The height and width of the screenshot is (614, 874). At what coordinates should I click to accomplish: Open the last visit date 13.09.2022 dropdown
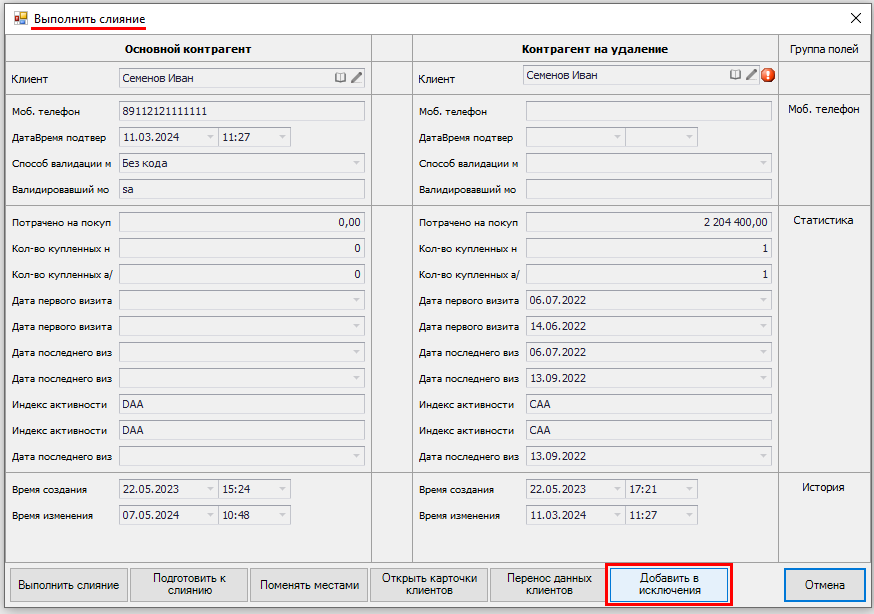763,378
